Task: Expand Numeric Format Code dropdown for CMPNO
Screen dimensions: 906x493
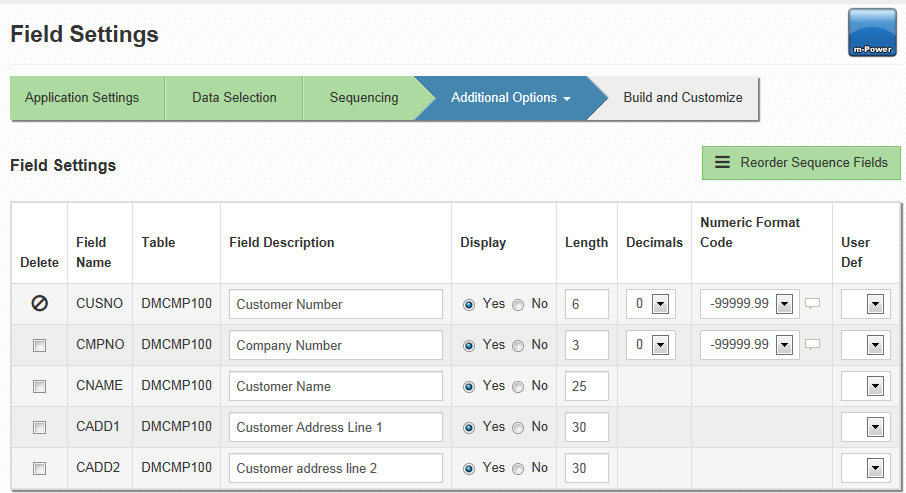Action: point(783,345)
